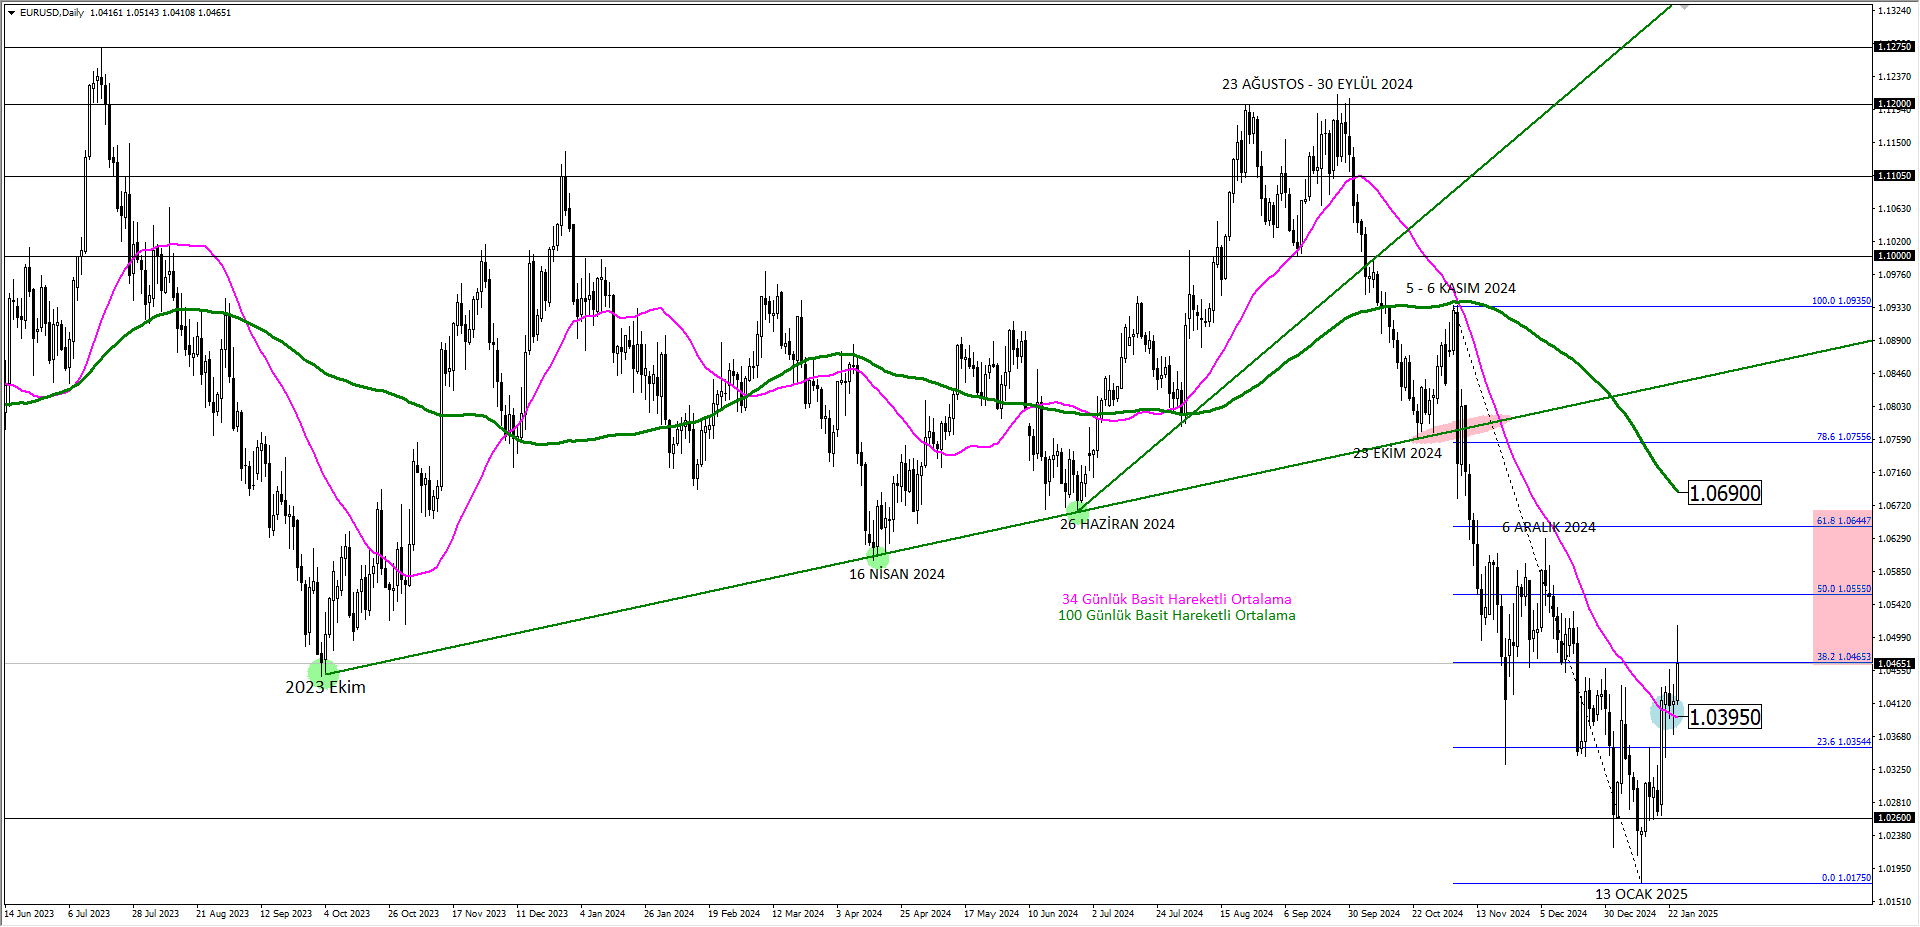Select Fibonacci label '61.8 1.06447'
1920x927 pixels.
[x=1843, y=521]
